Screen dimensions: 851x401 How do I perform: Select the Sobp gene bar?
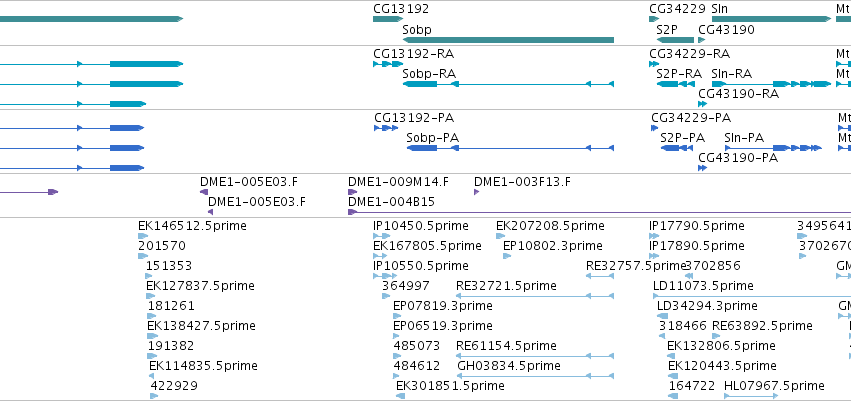(508, 40)
